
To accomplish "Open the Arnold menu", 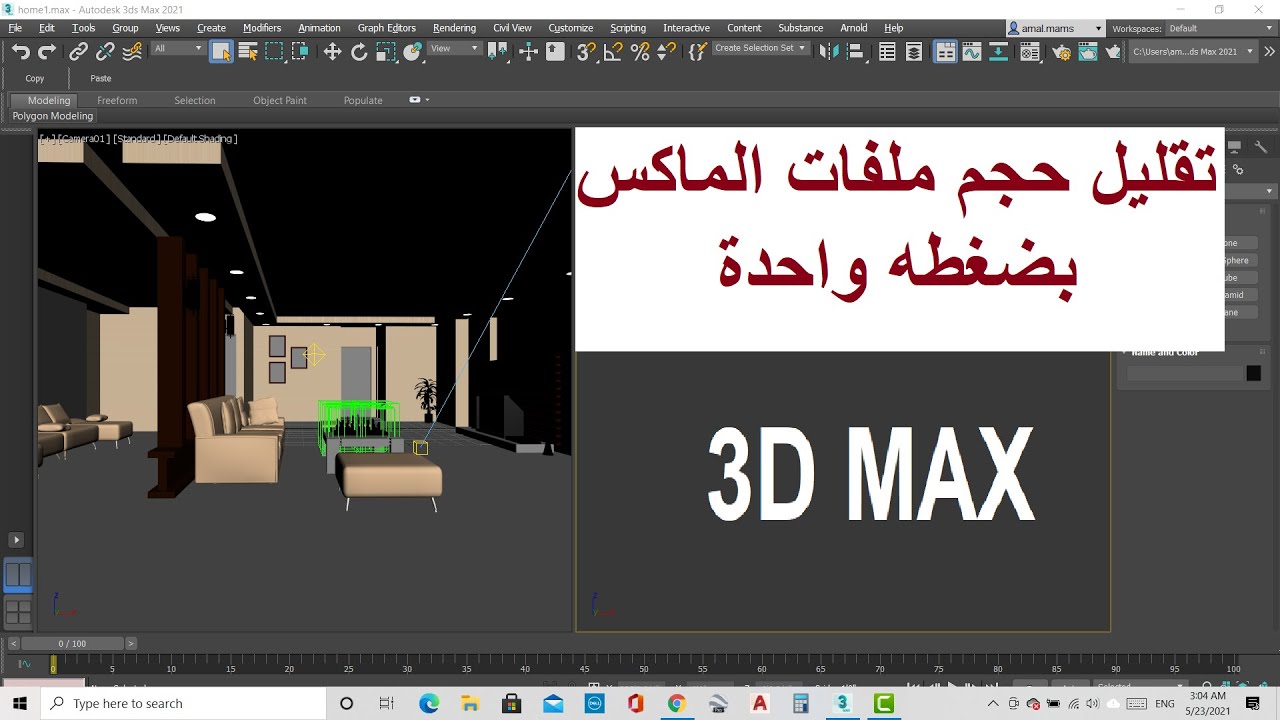I will click(853, 28).
